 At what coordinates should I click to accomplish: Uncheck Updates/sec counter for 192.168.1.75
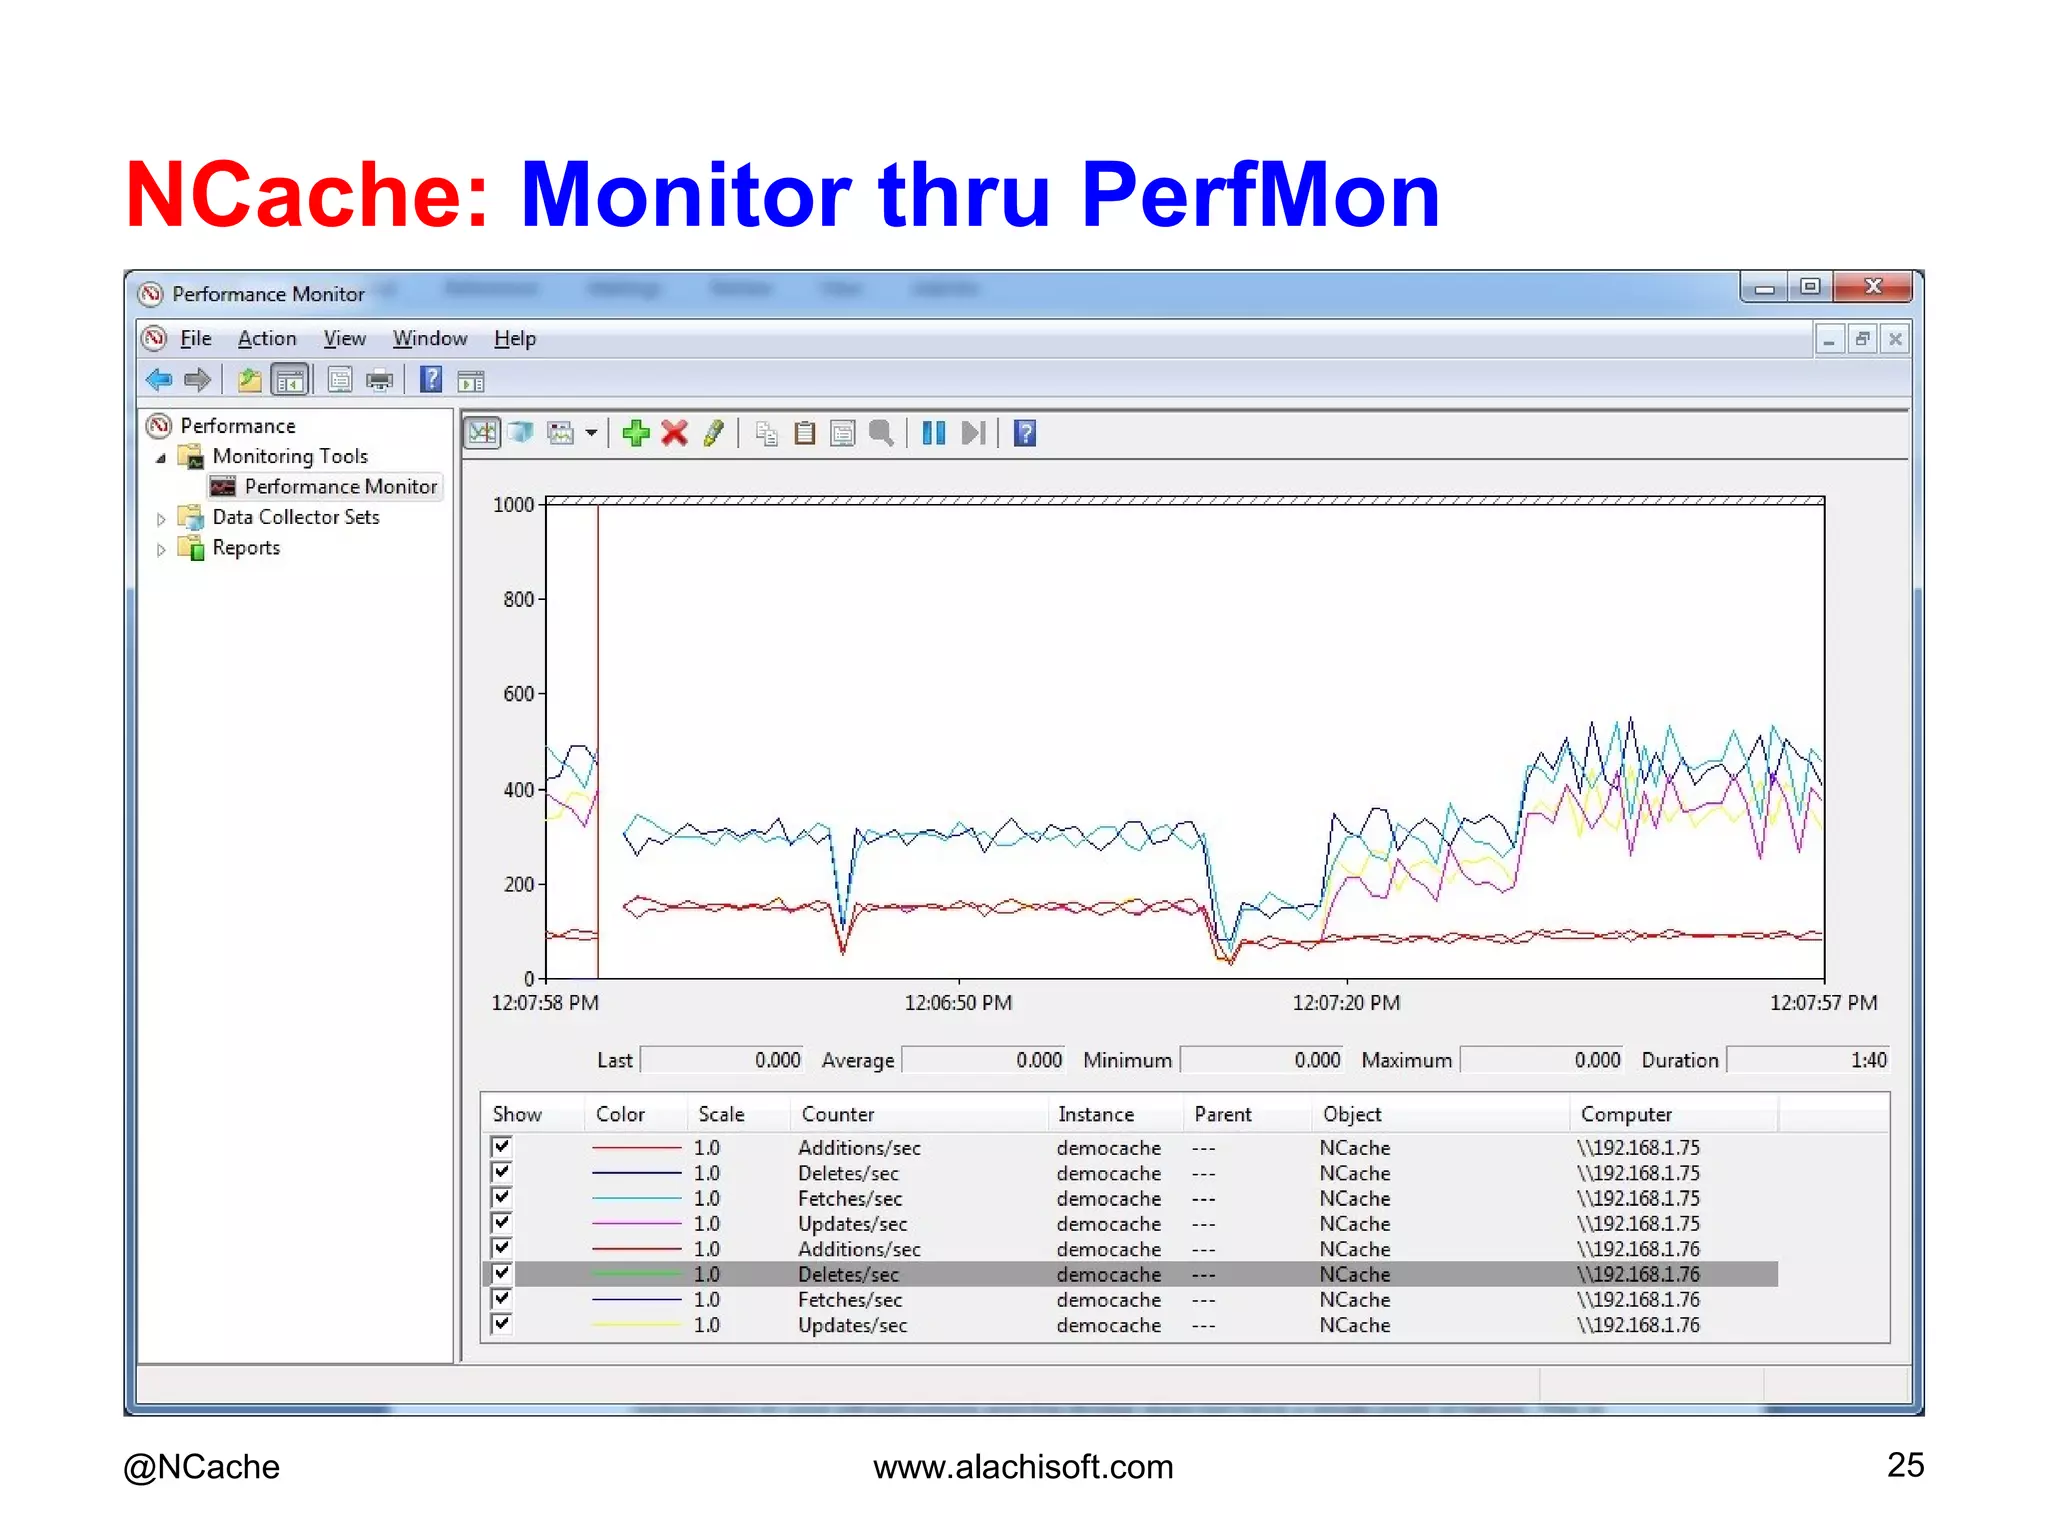click(502, 1222)
